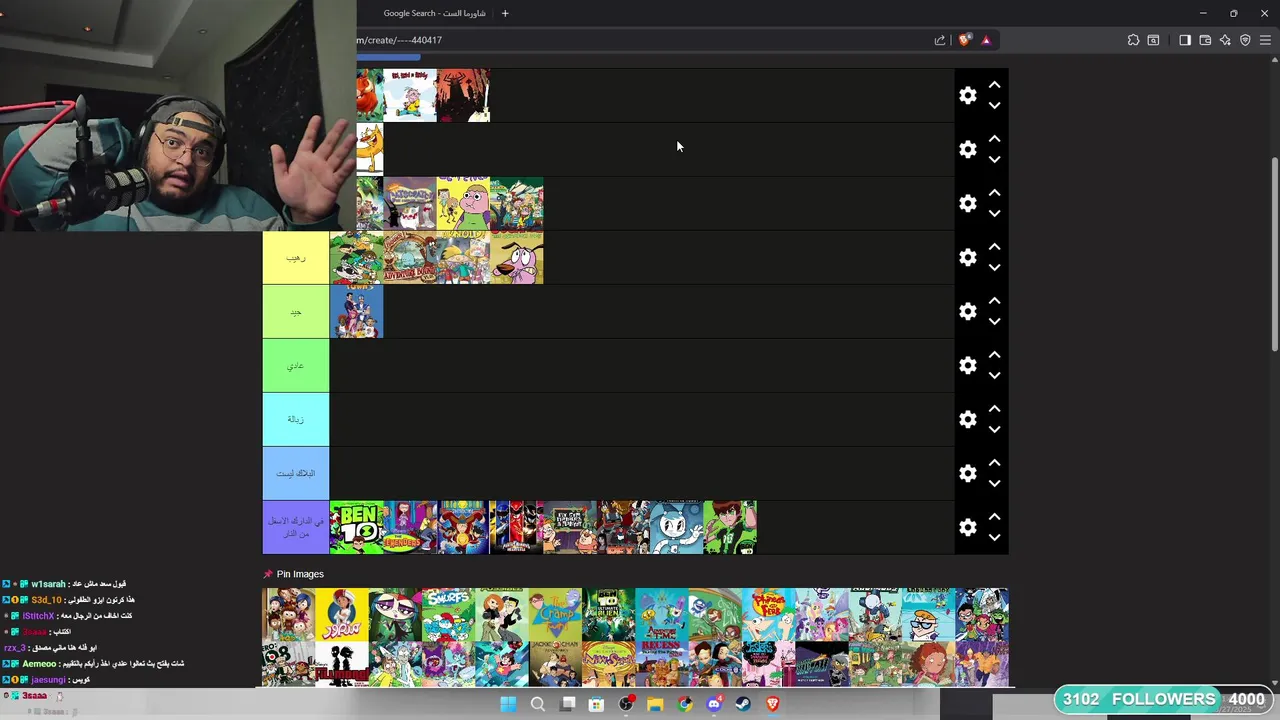Click the tab search icon in the toolbar
1280x720 pixels.
(1153, 40)
